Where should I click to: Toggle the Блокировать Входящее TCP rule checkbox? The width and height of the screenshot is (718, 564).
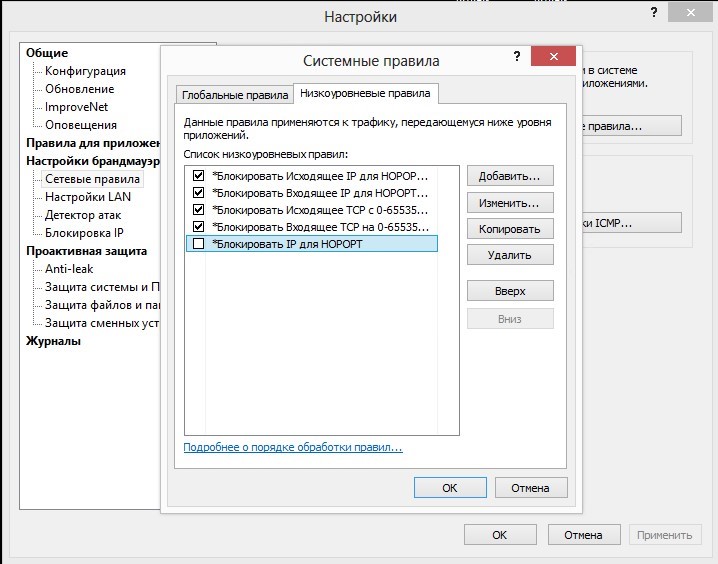[198, 227]
